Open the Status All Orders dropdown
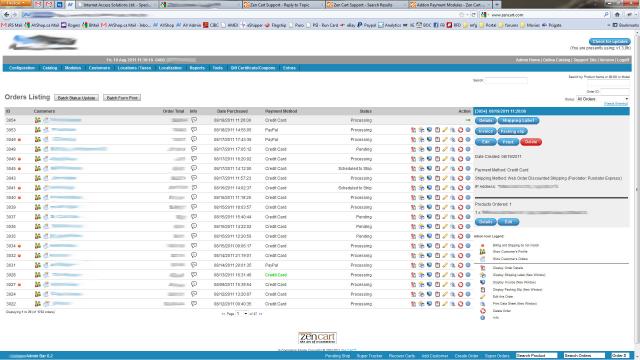Screen dimensions: 640x360 (x=602, y=99)
